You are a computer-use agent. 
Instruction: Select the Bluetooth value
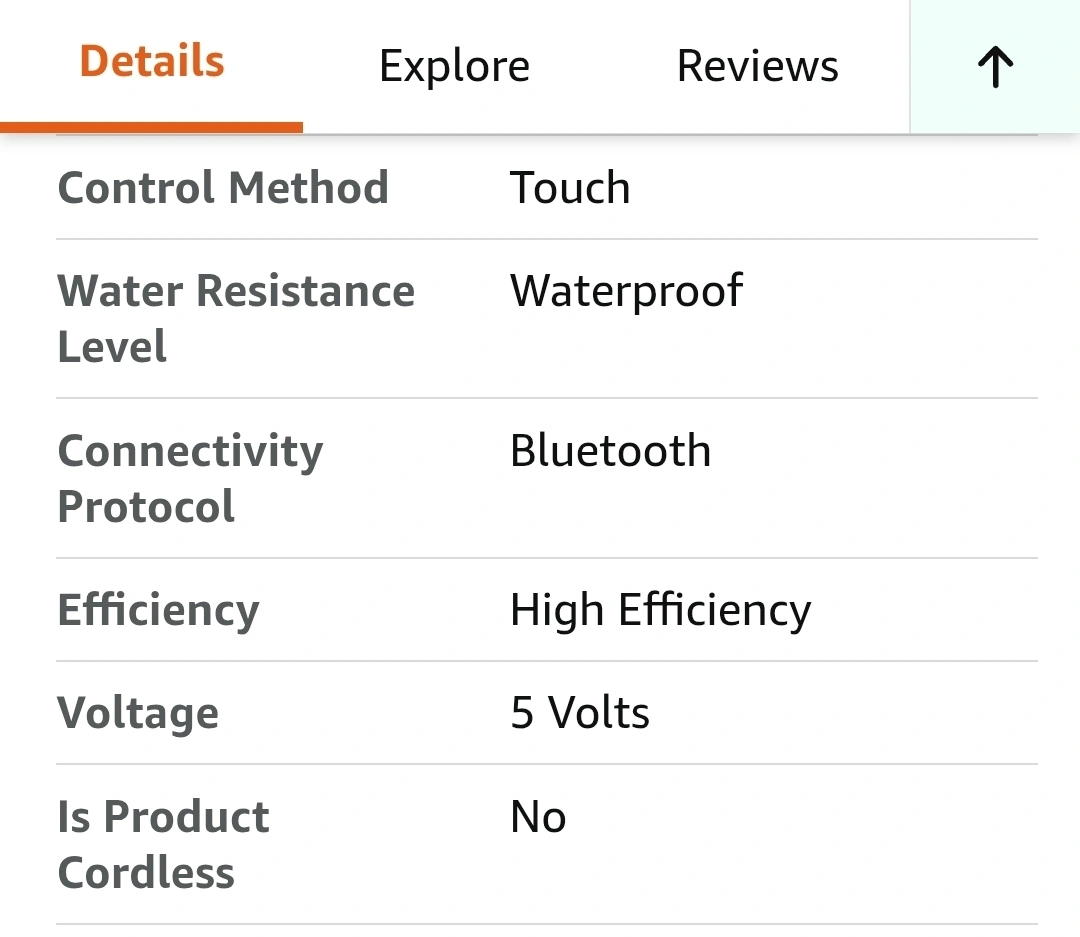pos(610,451)
